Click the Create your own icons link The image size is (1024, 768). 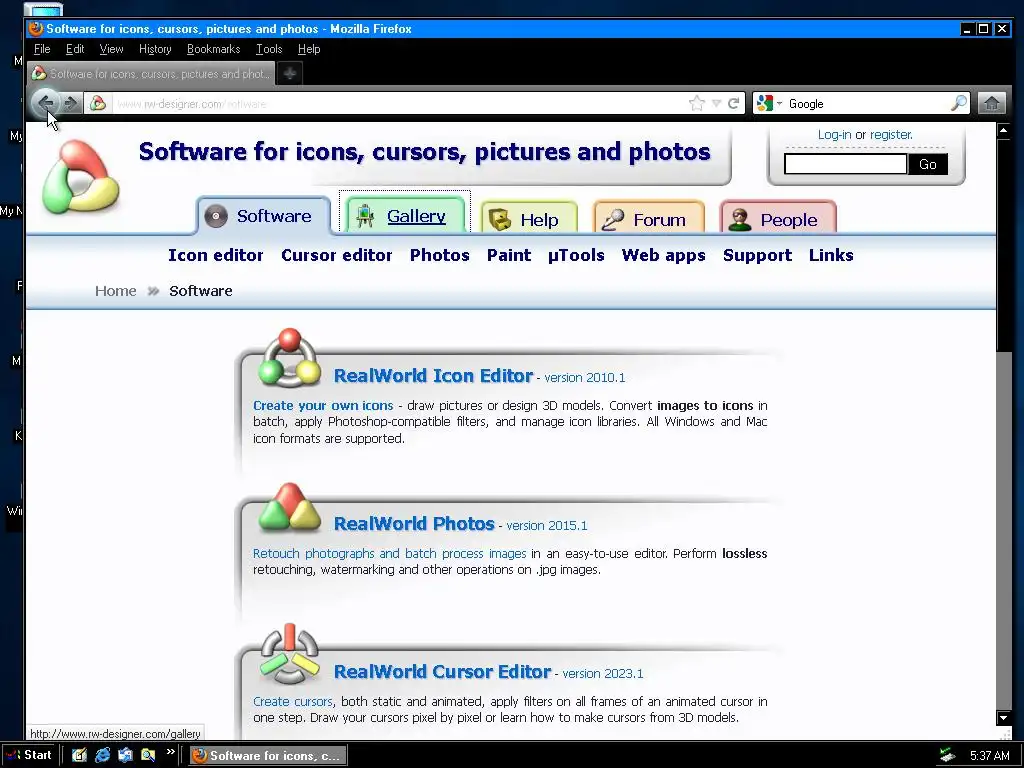[x=323, y=406]
